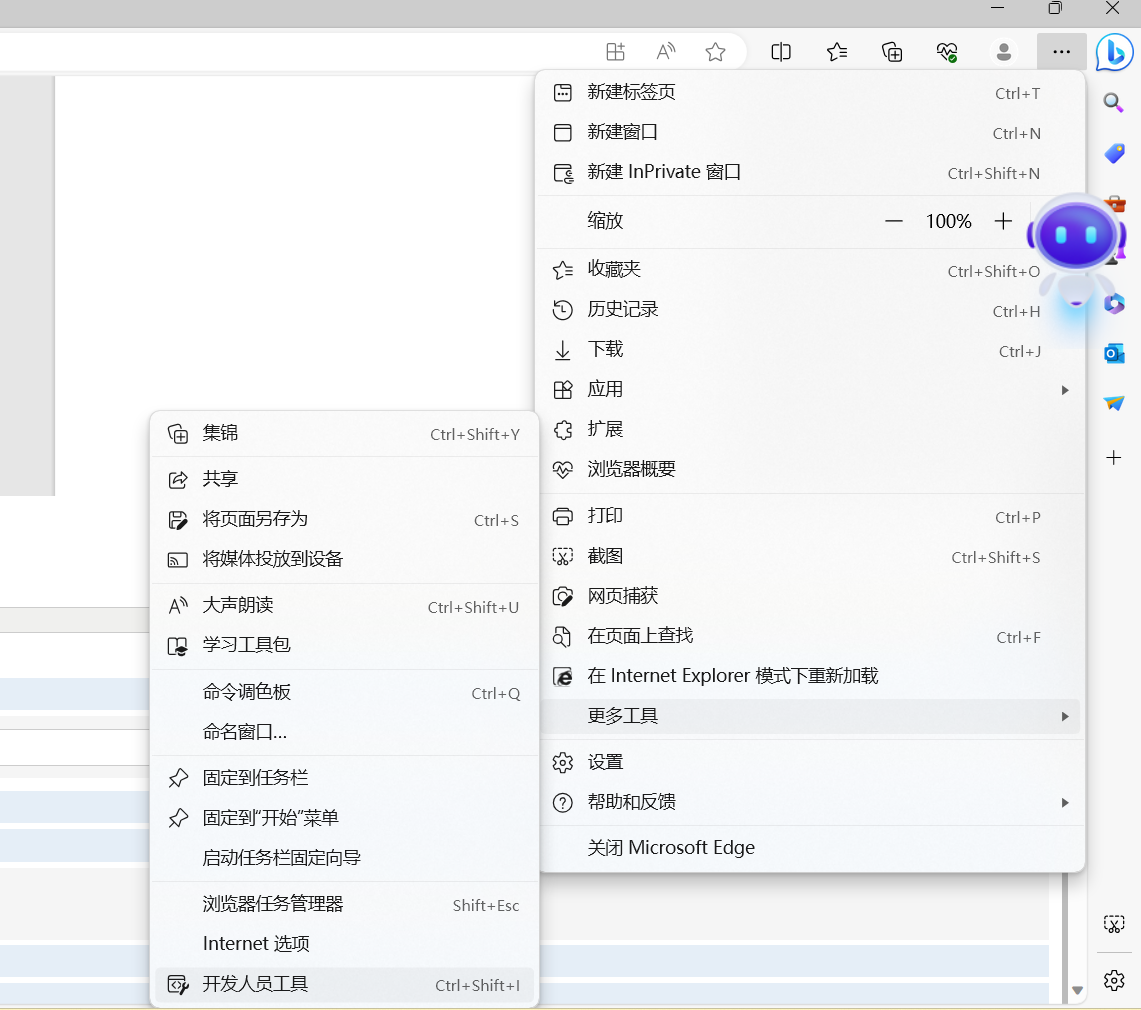Increase zoom with plus button

pos(1003,221)
